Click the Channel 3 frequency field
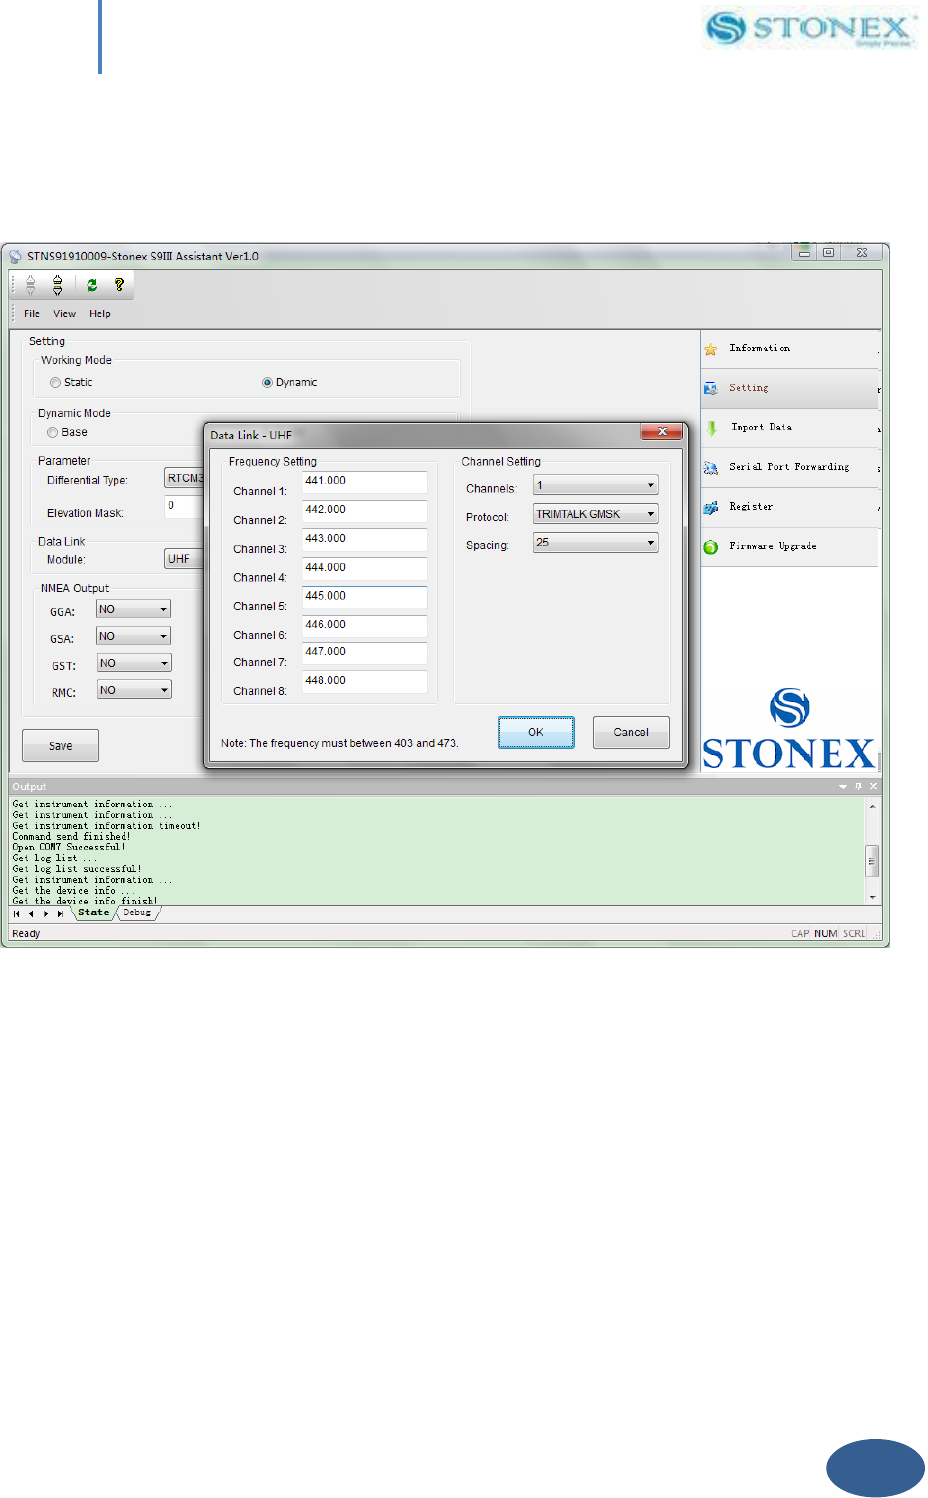This screenshot has width=928, height=1498. coord(364,539)
